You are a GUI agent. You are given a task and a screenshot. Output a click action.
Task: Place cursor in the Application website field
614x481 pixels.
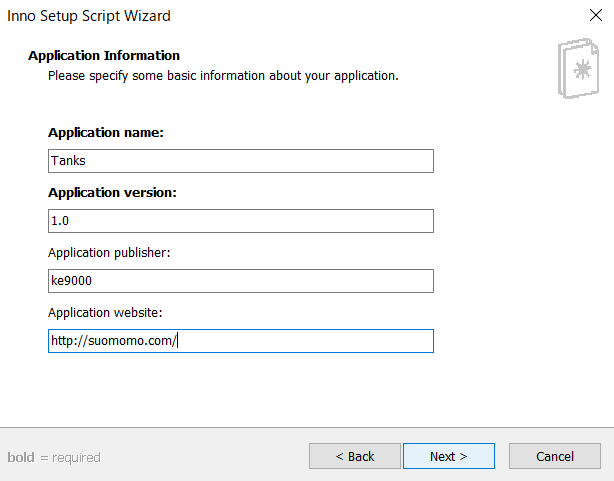pyautogui.click(x=241, y=341)
